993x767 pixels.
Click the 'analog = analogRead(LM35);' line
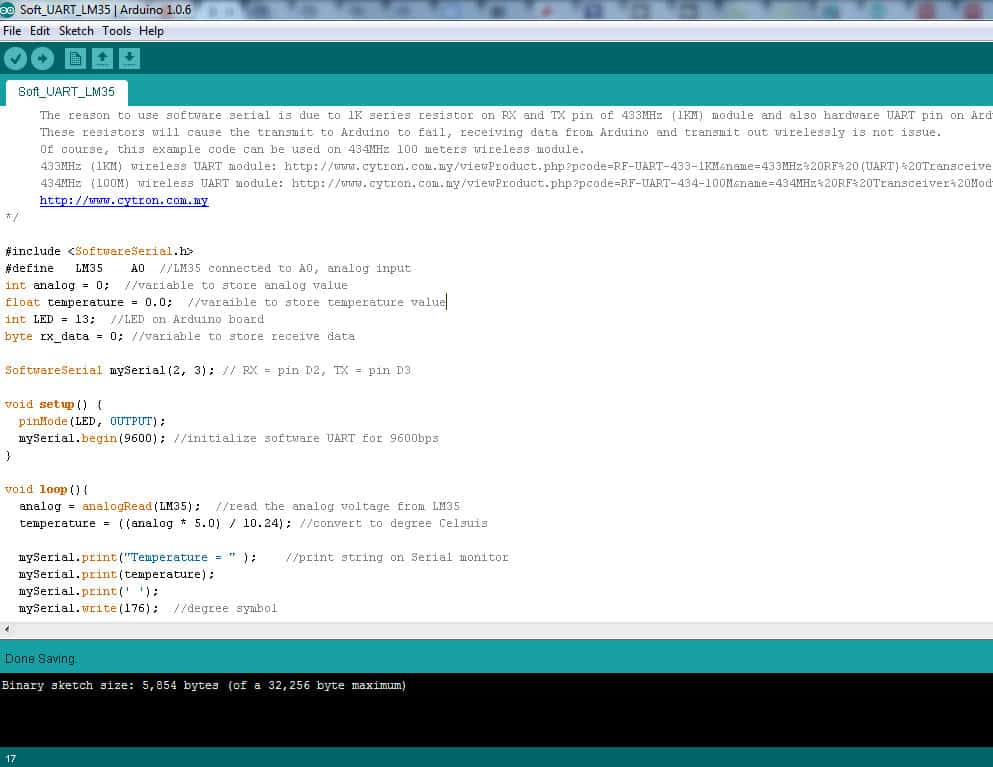(239, 507)
